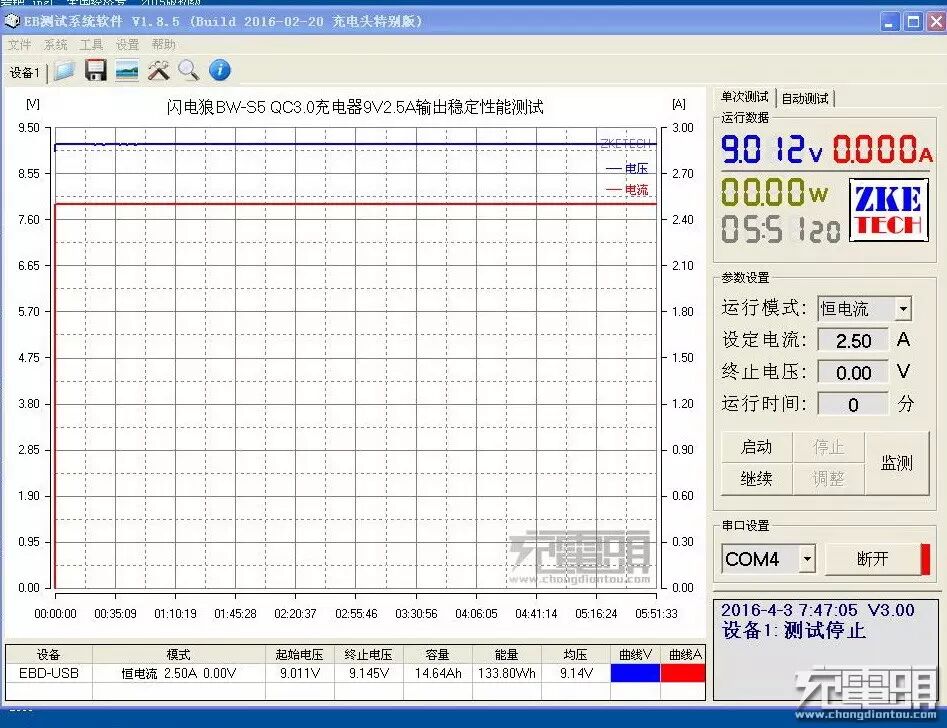Click the 9.011V starting voltage cell
This screenshot has height=728, width=947.
coord(300,673)
